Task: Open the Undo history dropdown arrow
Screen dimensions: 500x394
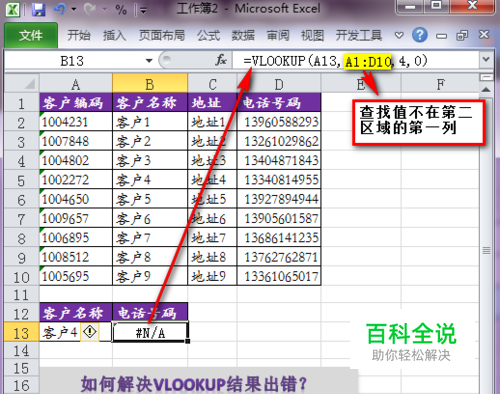Action: [x=74, y=9]
